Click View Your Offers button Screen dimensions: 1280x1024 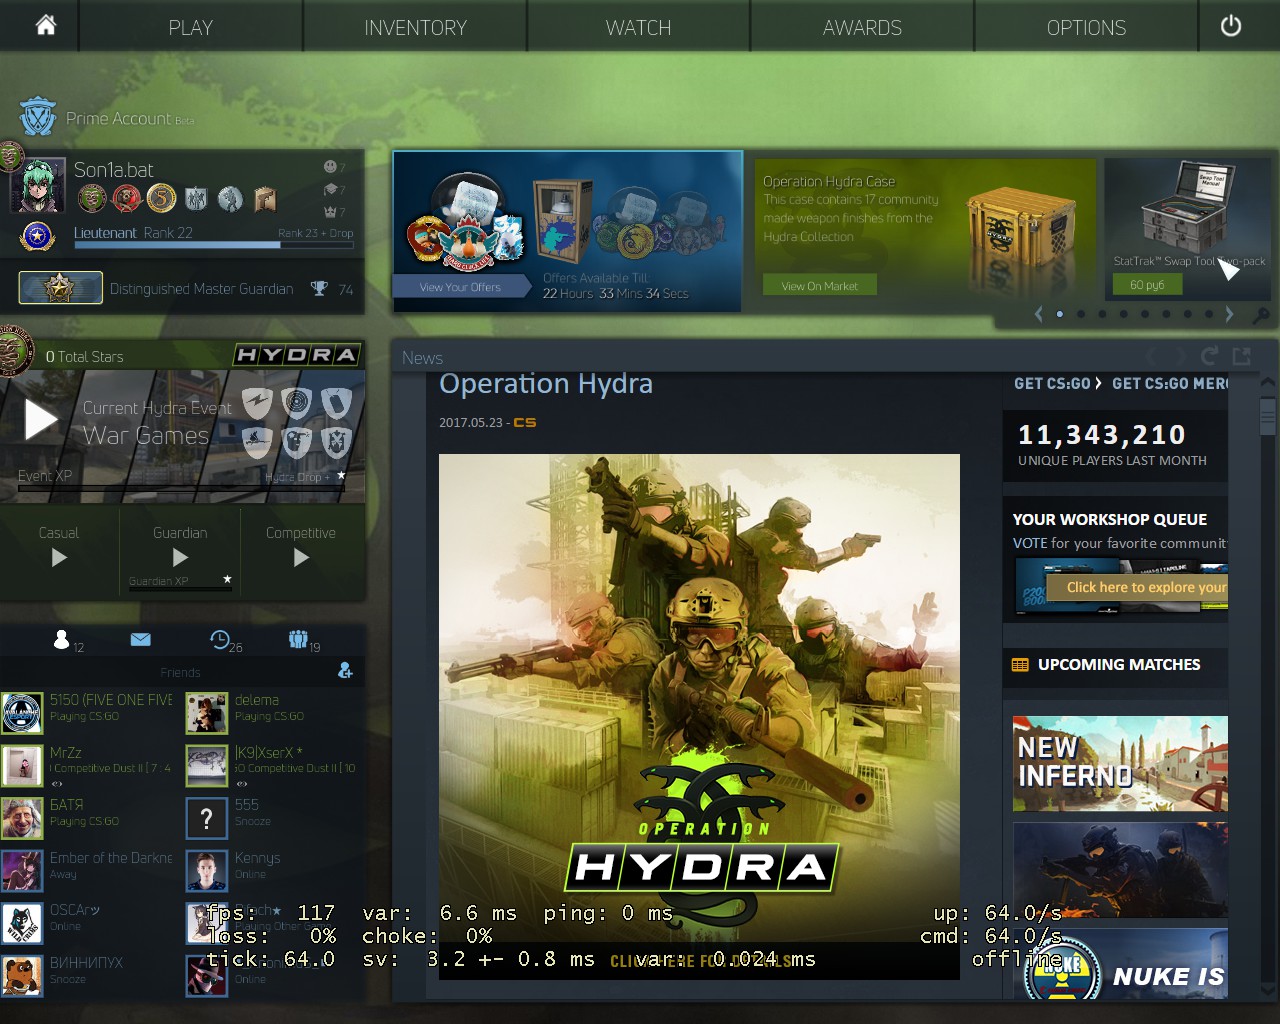pyautogui.click(x=460, y=287)
